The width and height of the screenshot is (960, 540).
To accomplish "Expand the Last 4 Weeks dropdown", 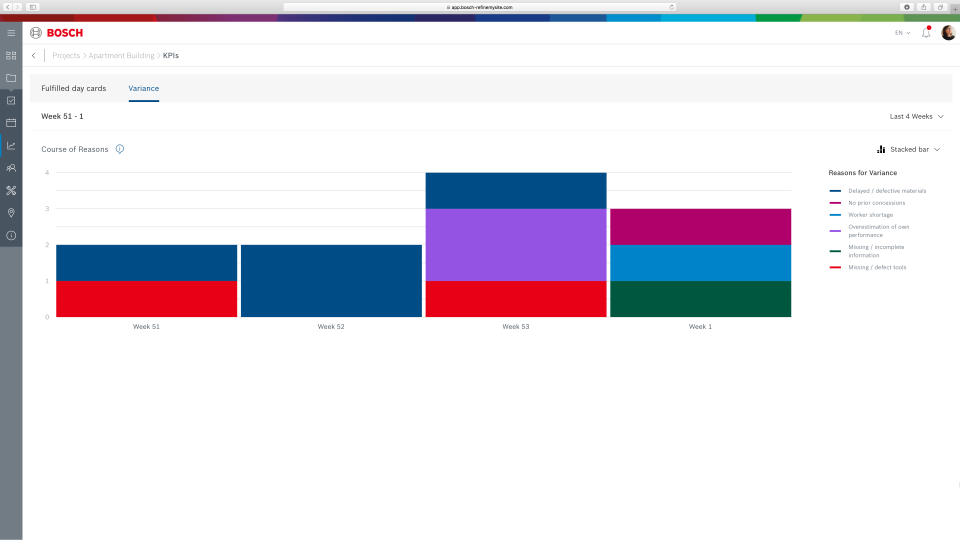I will [917, 116].
